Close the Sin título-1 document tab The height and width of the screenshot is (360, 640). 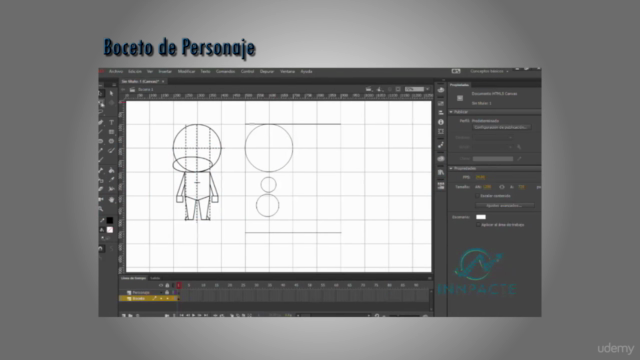click(x=163, y=81)
